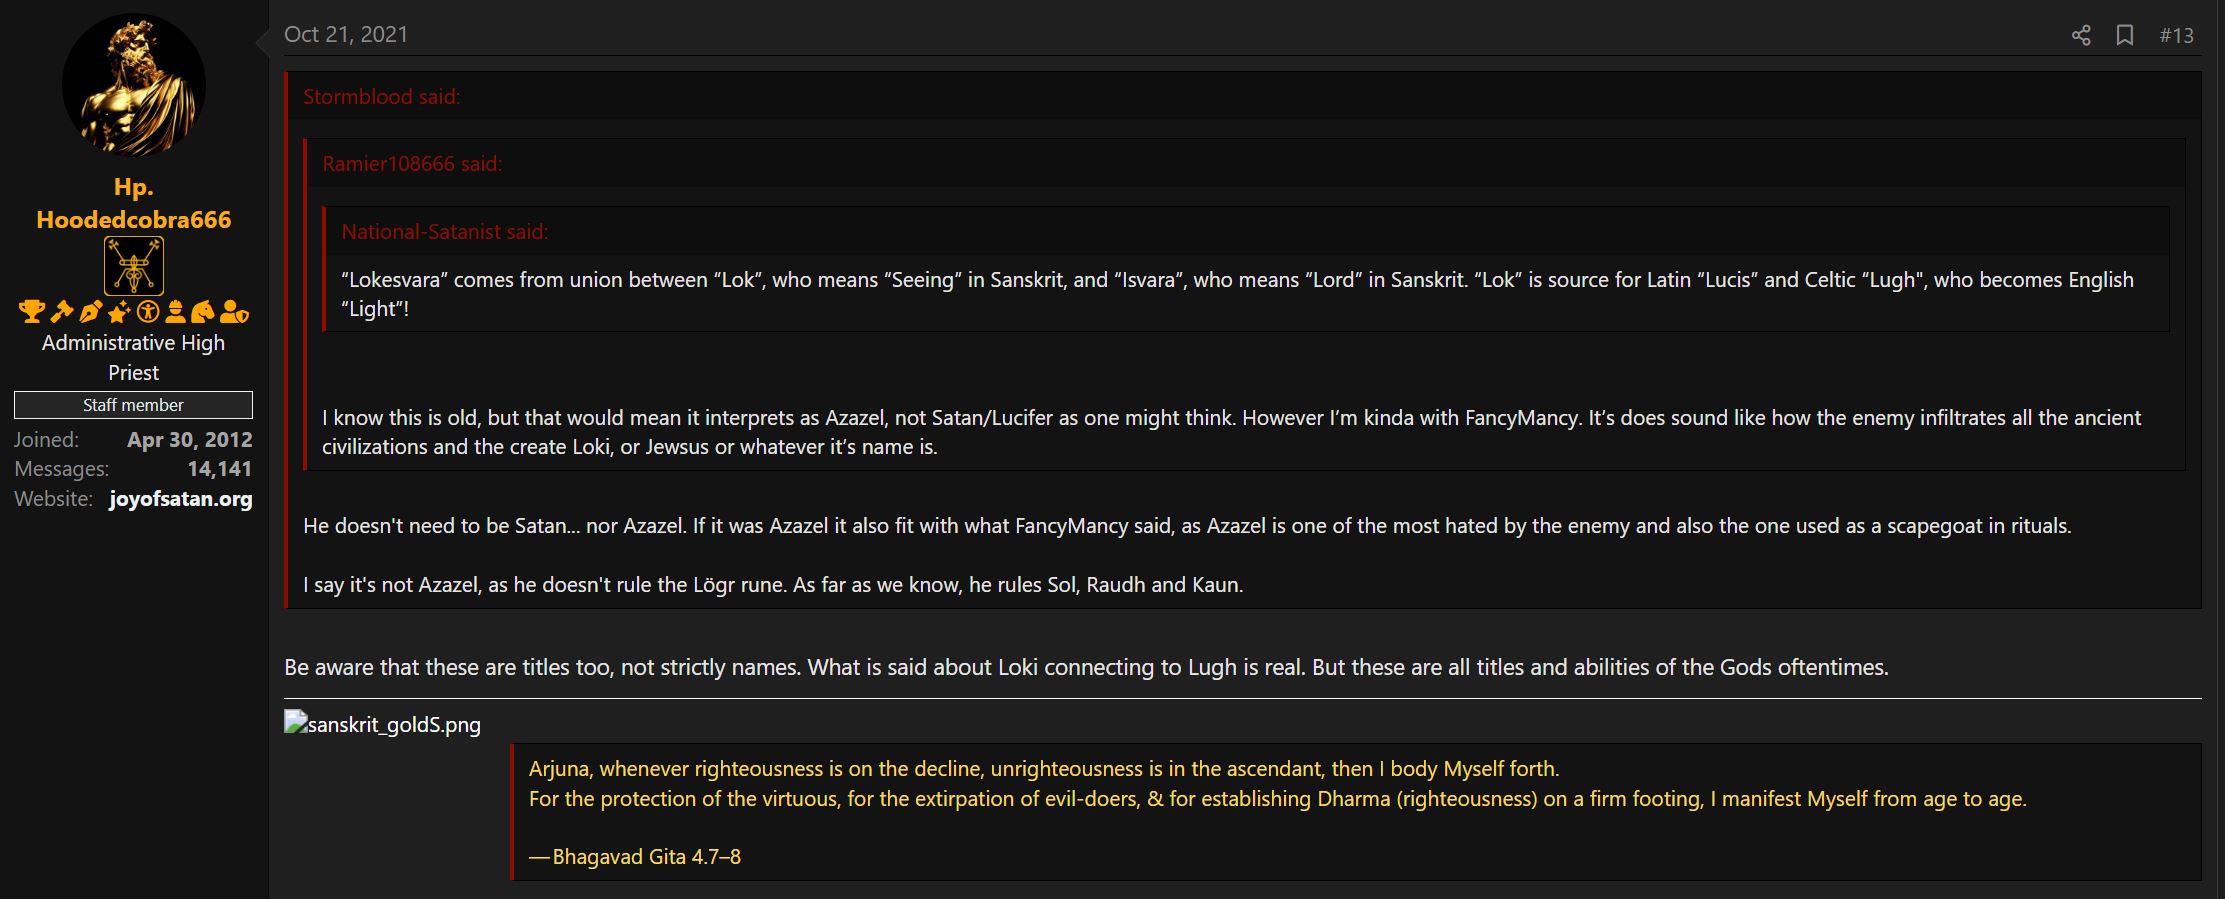The width and height of the screenshot is (2225, 899).
Task: Click the fountain pen nib badge
Action: [90, 312]
